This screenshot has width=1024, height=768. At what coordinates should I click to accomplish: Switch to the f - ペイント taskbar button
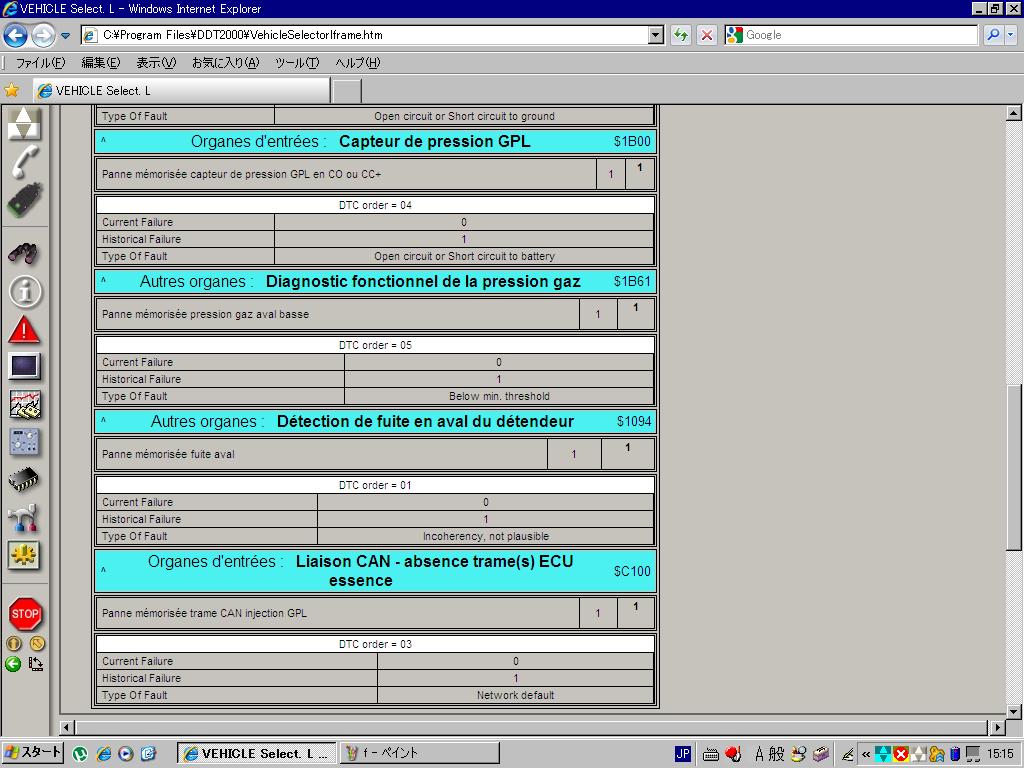click(x=420, y=754)
